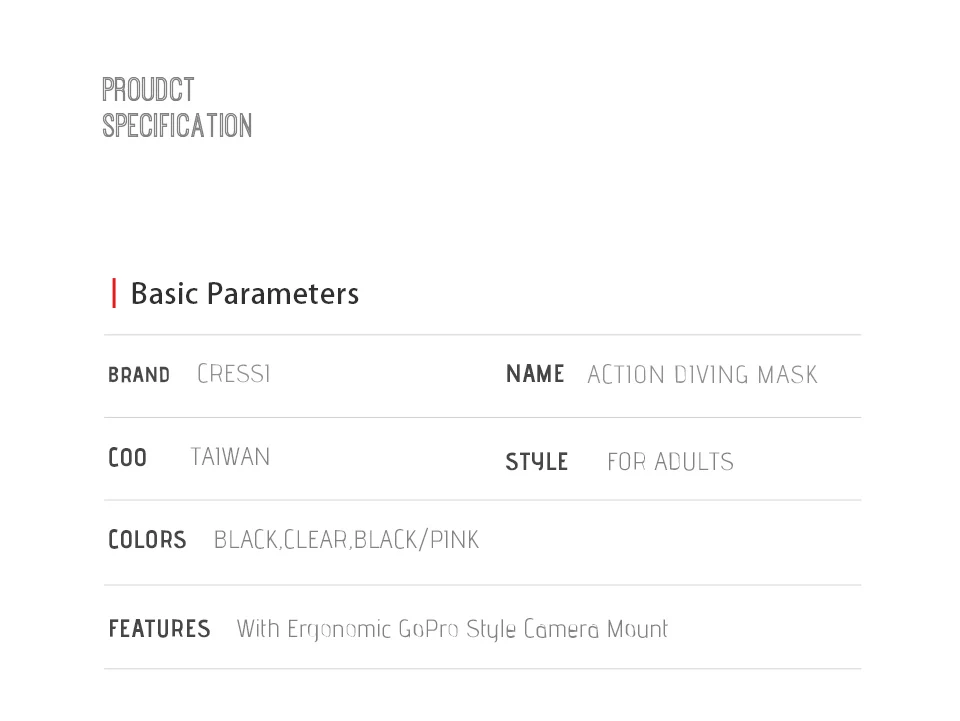This screenshot has height=721, width=960.
Task: Select the COO label
Action: click(127, 458)
